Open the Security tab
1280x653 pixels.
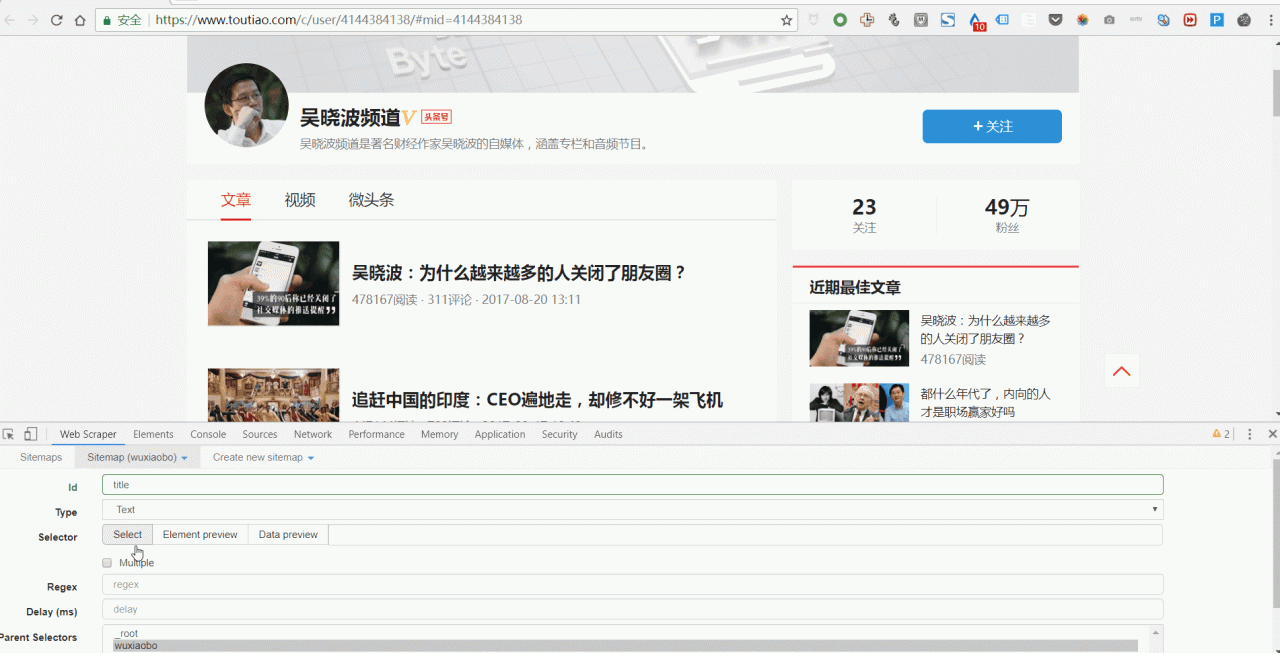tap(559, 434)
